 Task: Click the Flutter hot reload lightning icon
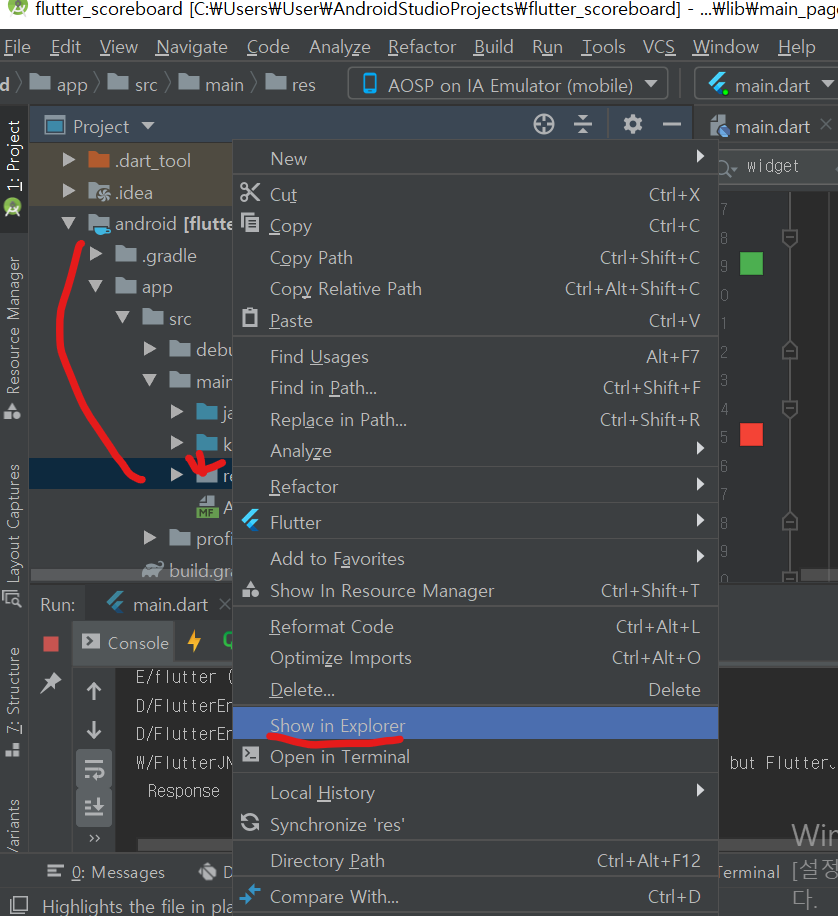(x=195, y=641)
